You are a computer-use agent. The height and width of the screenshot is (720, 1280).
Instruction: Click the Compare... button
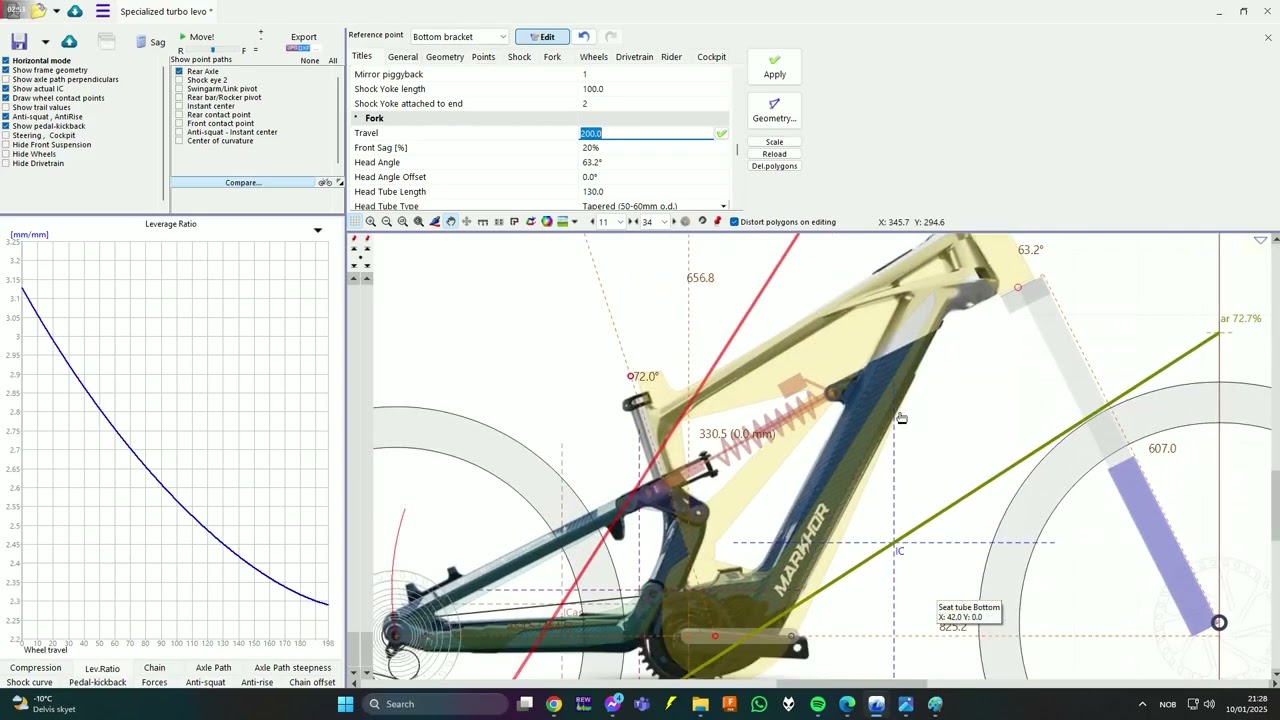tap(243, 183)
